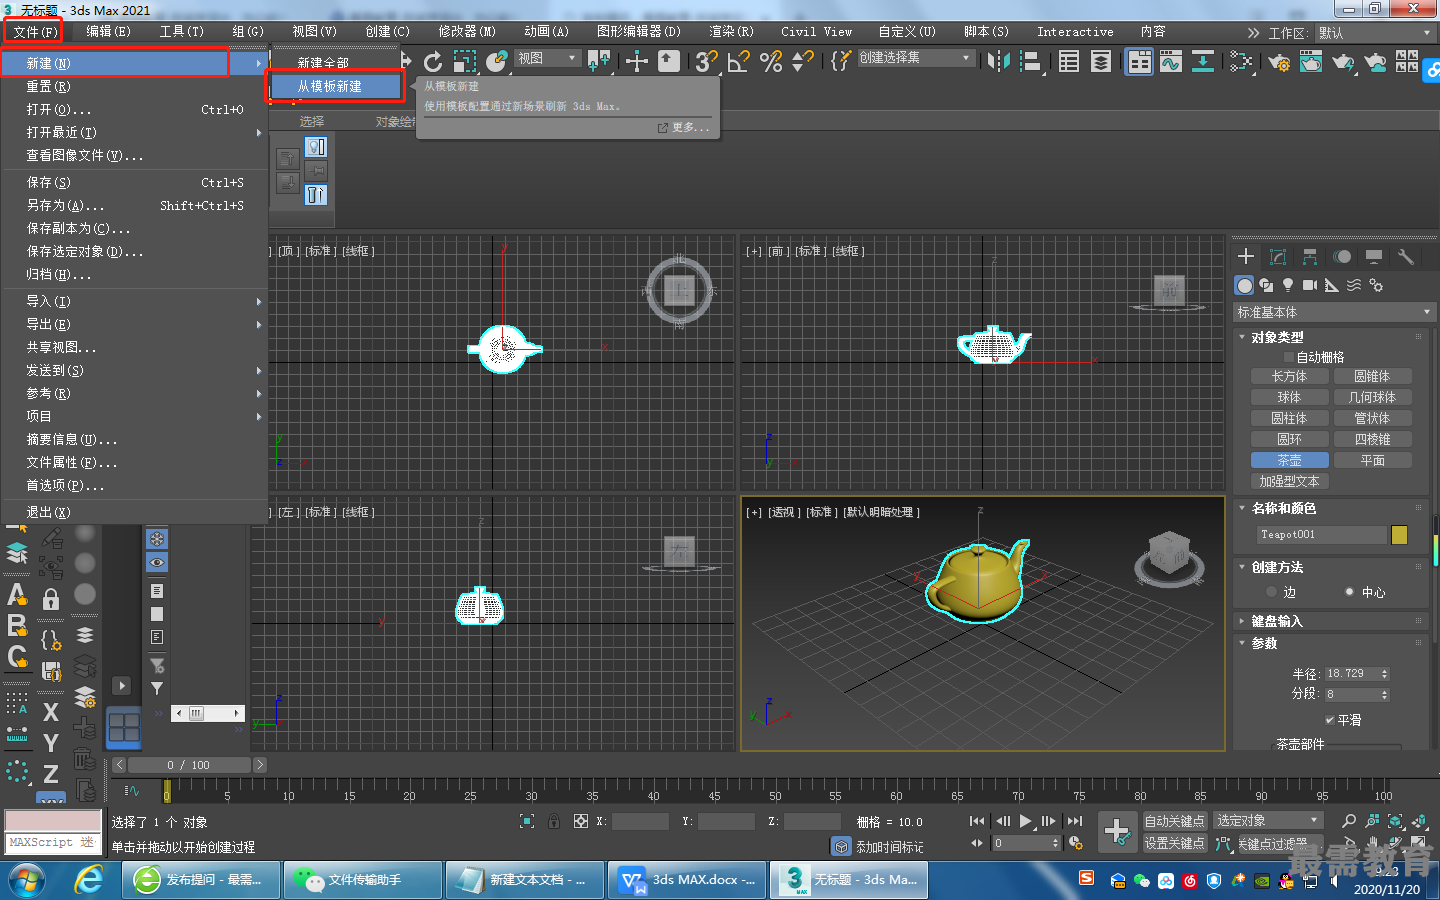The height and width of the screenshot is (900, 1440).
Task: Click the 圆柱体 cylinder primitive button
Action: pos(1290,418)
